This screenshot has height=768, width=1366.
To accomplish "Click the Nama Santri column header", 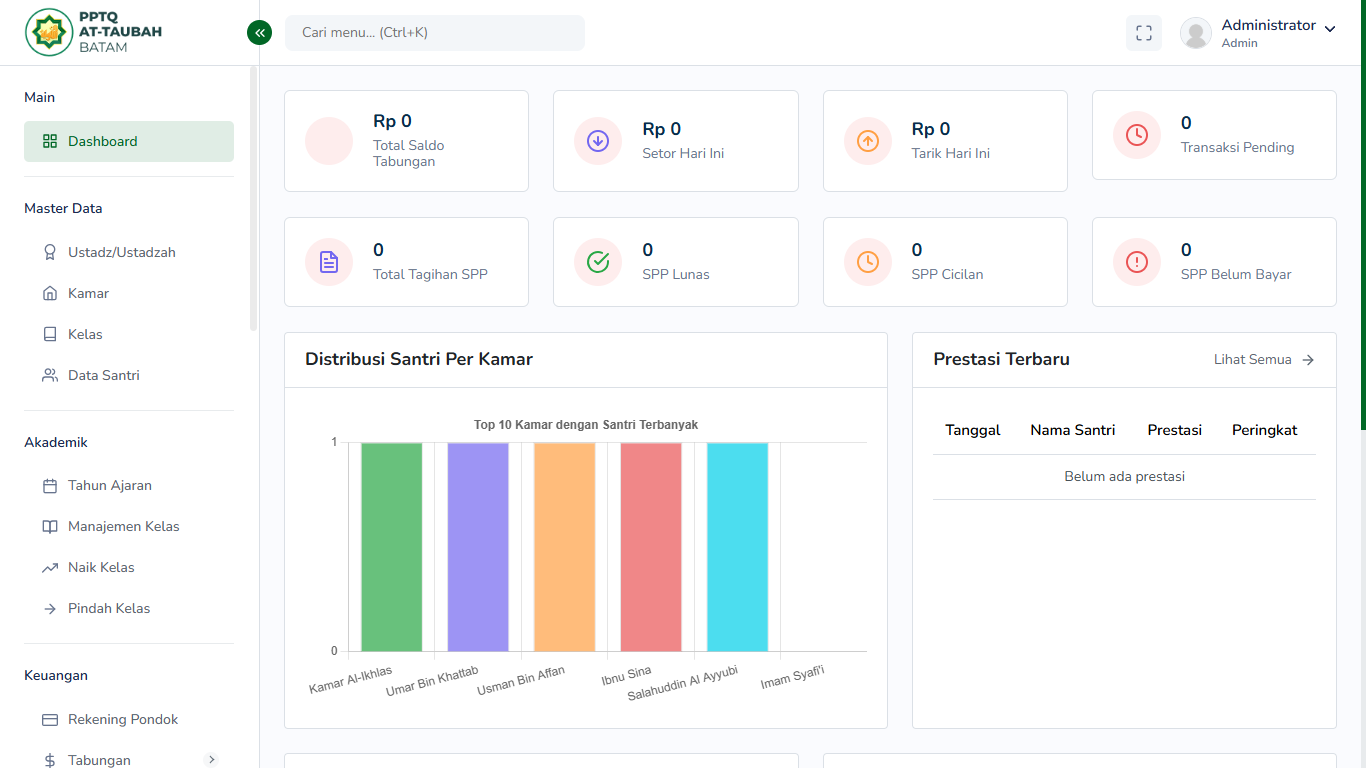I will (1073, 430).
